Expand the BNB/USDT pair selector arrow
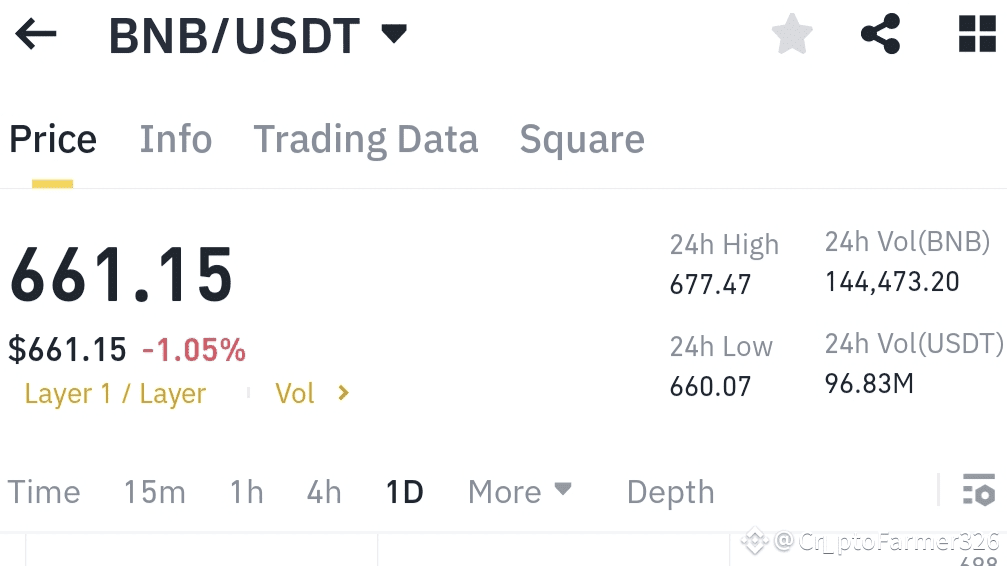The height and width of the screenshot is (566, 1007). tap(394, 33)
